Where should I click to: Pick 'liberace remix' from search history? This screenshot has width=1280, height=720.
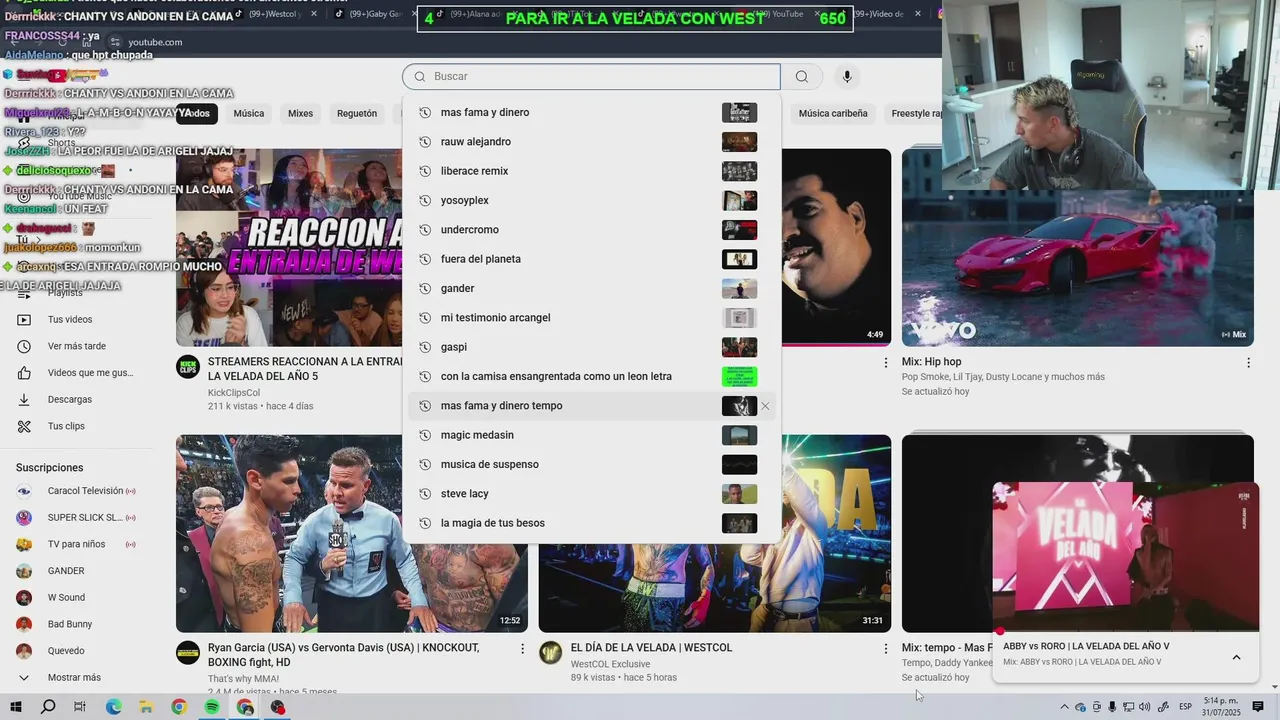tap(591, 171)
